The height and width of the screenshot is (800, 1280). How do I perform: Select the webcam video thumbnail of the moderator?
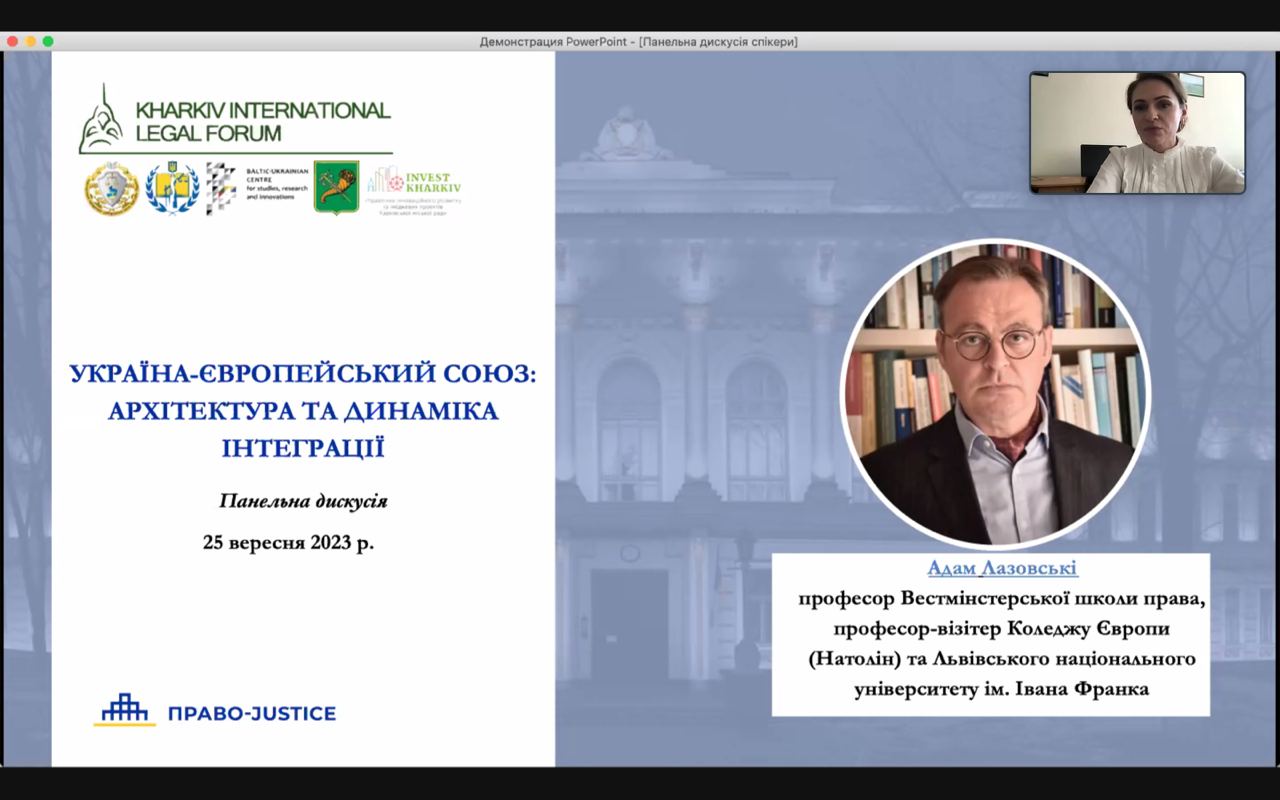click(x=1137, y=132)
